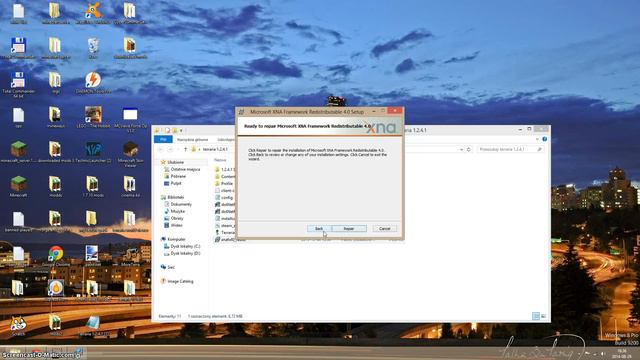640x360 pixels.
Task: Launch DAEMON Tools desktop shortcut
Action: tap(93, 82)
